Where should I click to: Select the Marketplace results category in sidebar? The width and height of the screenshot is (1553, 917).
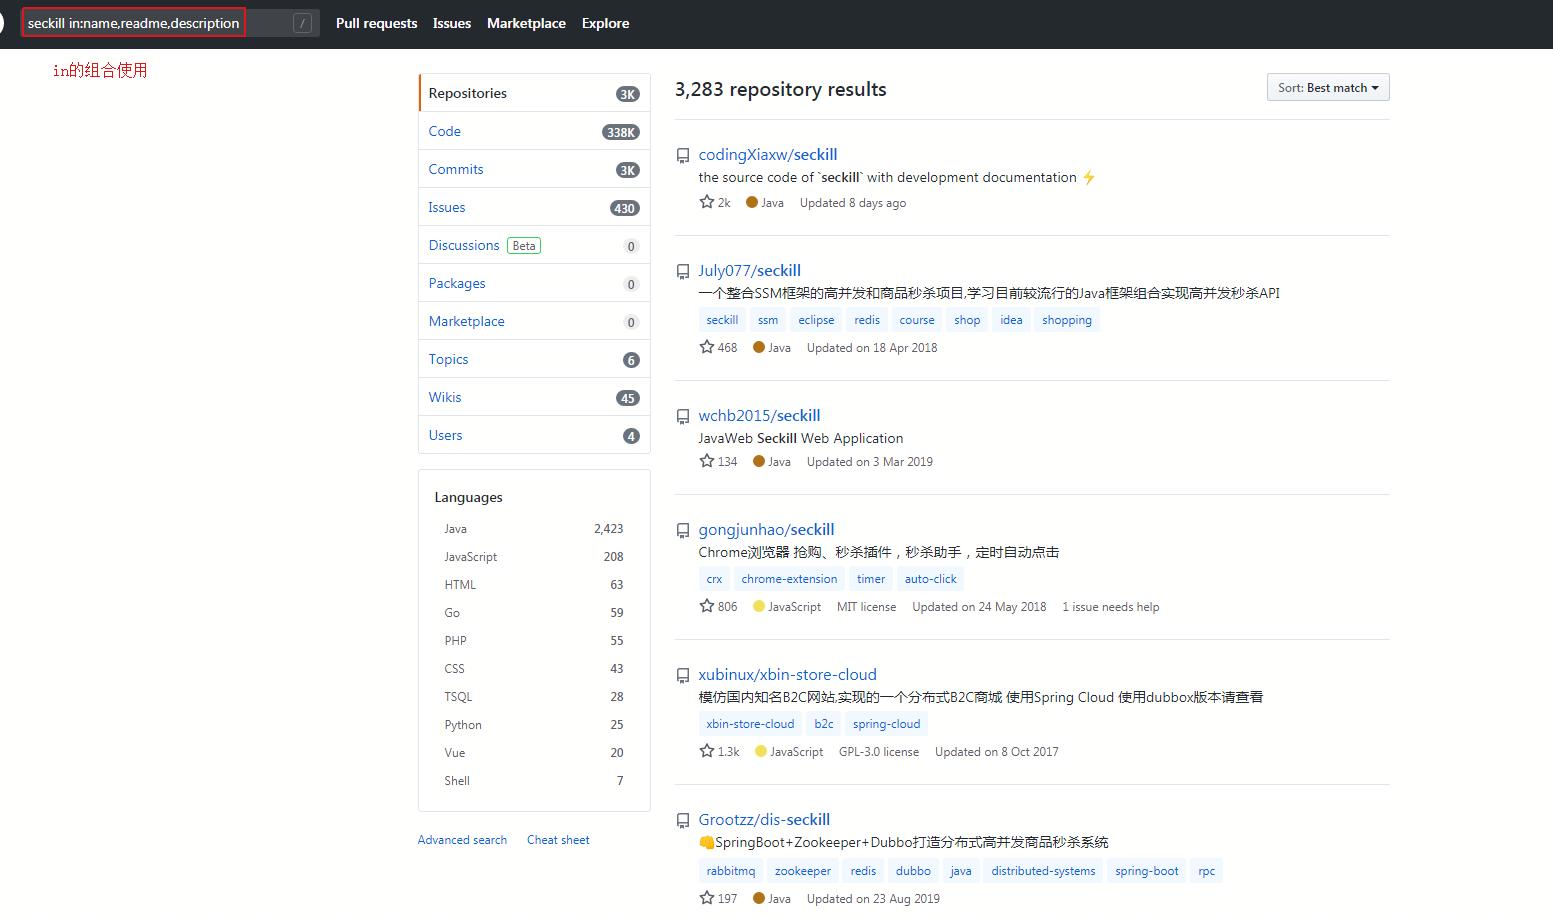(x=534, y=321)
